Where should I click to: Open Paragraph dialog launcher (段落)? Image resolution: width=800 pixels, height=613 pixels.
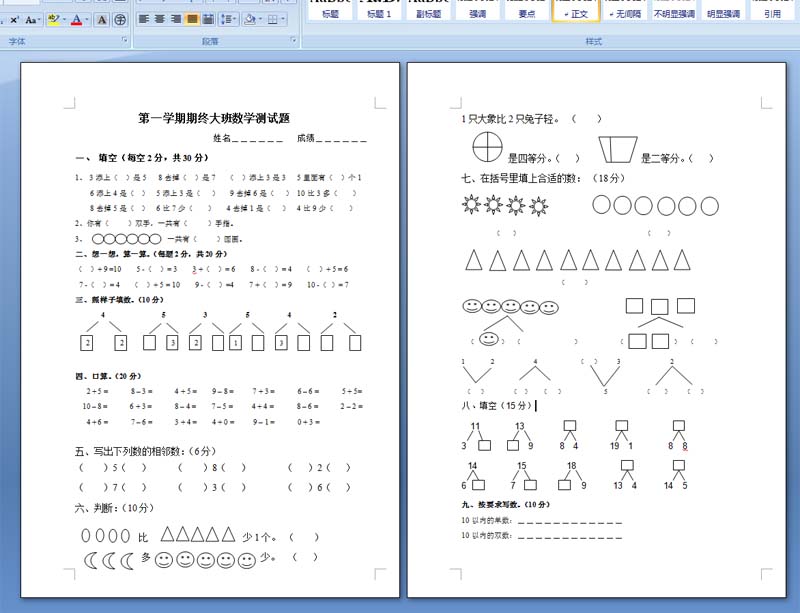coord(293,40)
